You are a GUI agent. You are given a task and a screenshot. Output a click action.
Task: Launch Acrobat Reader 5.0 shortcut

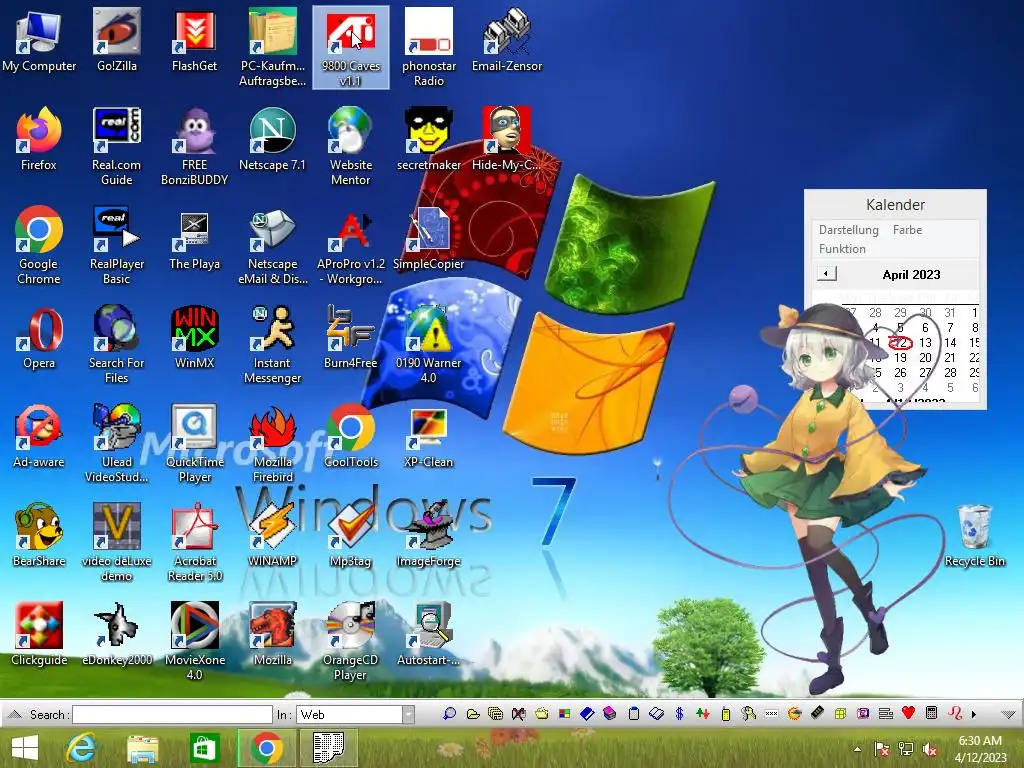(194, 542)
